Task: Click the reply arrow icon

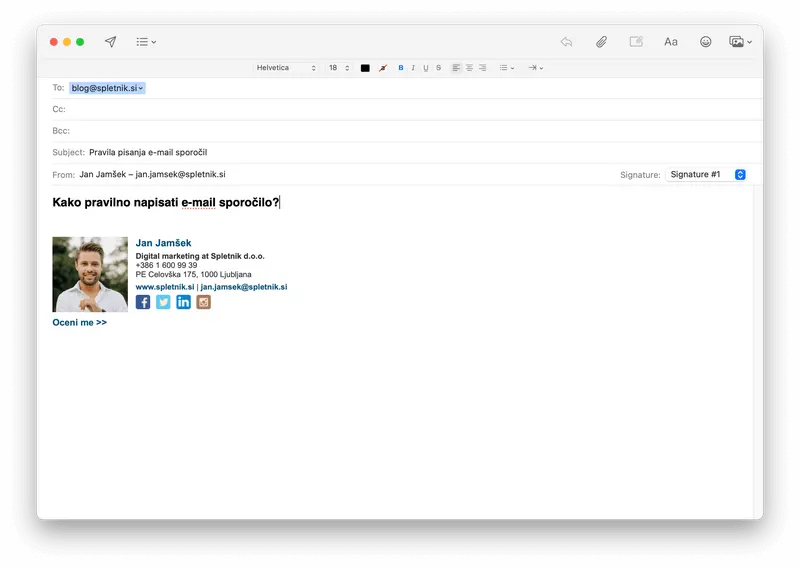Action: (566, 42)
